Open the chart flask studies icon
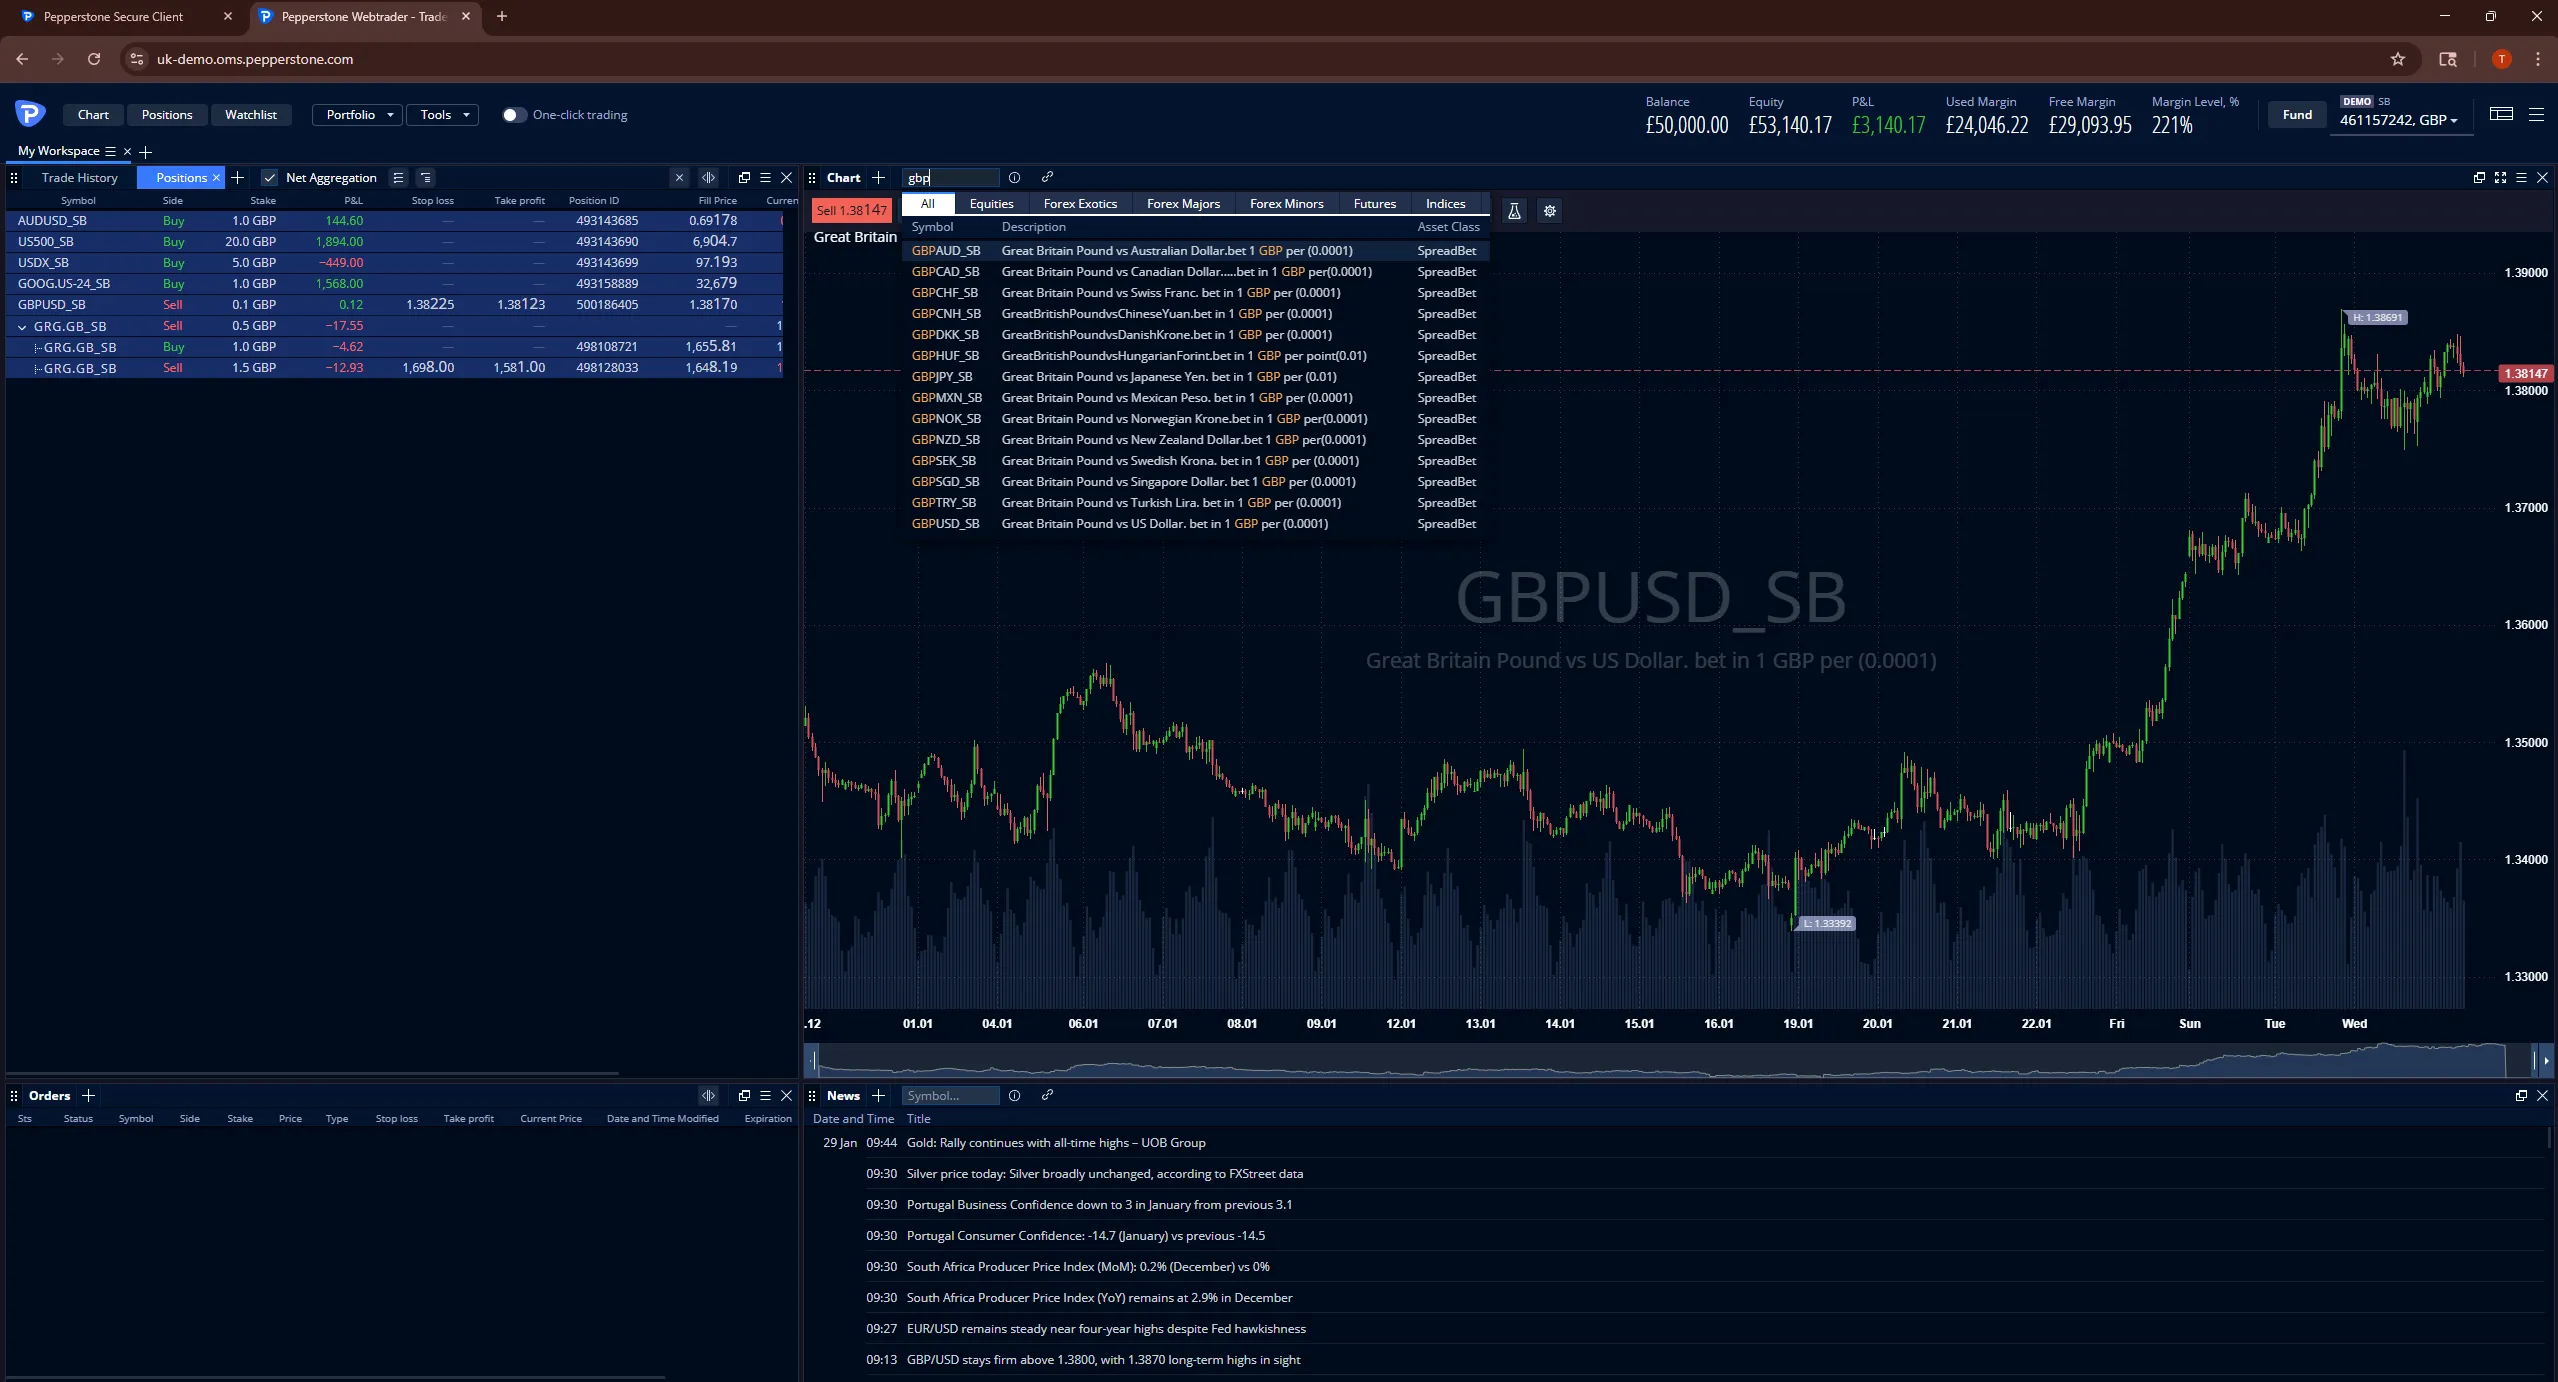 point(1514,211)
